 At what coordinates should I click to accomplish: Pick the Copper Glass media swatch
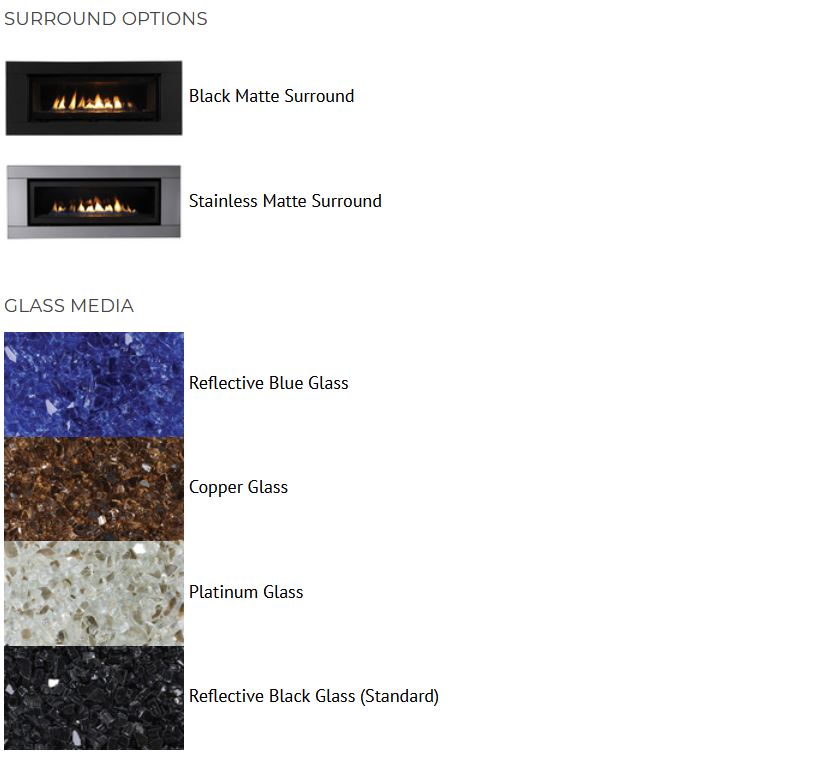[x=94, y=489]
